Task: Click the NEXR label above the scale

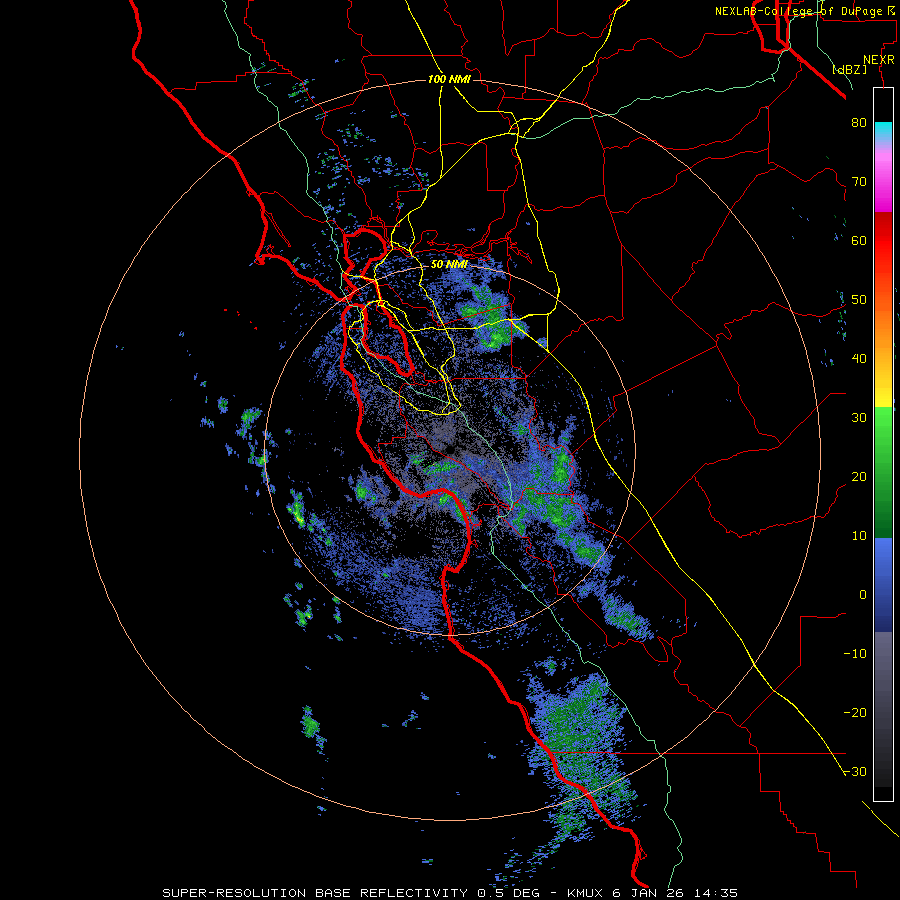Action: (878, 60)
